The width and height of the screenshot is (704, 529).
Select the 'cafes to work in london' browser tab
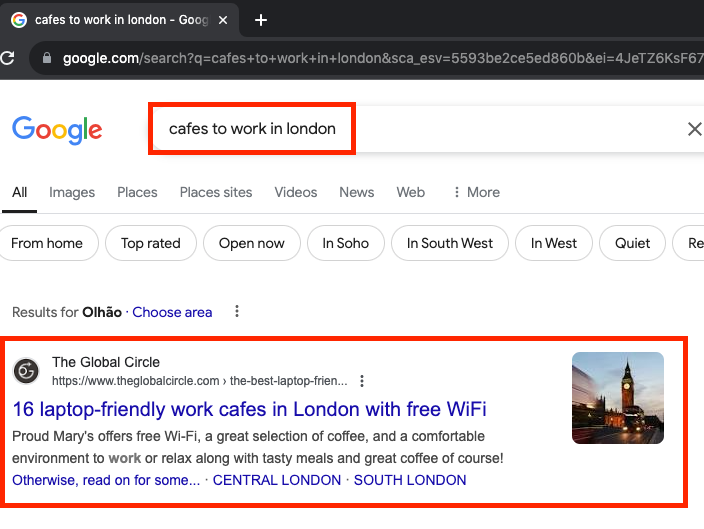coord(120,20)
